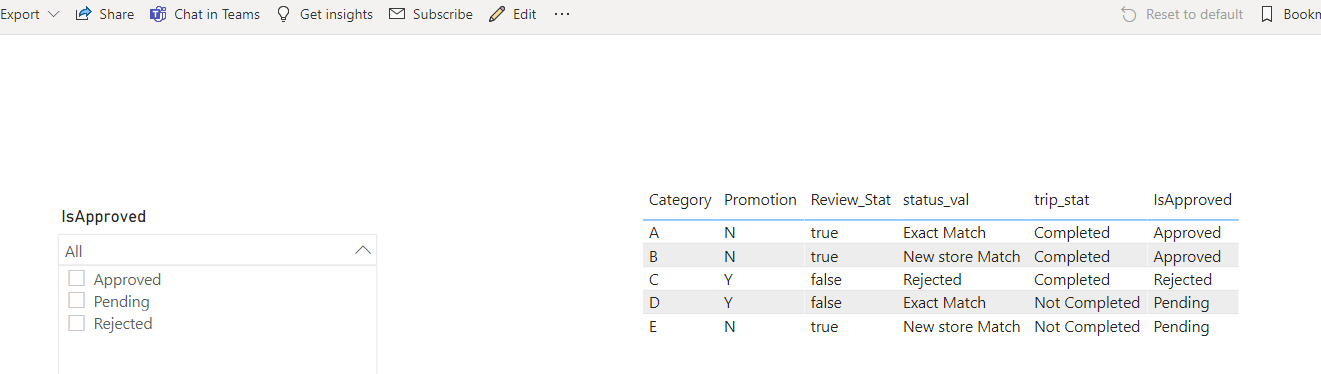Click the Share arrow icon
The height and width of the screenshot is (374, 1321).
[x=84, y=14]
